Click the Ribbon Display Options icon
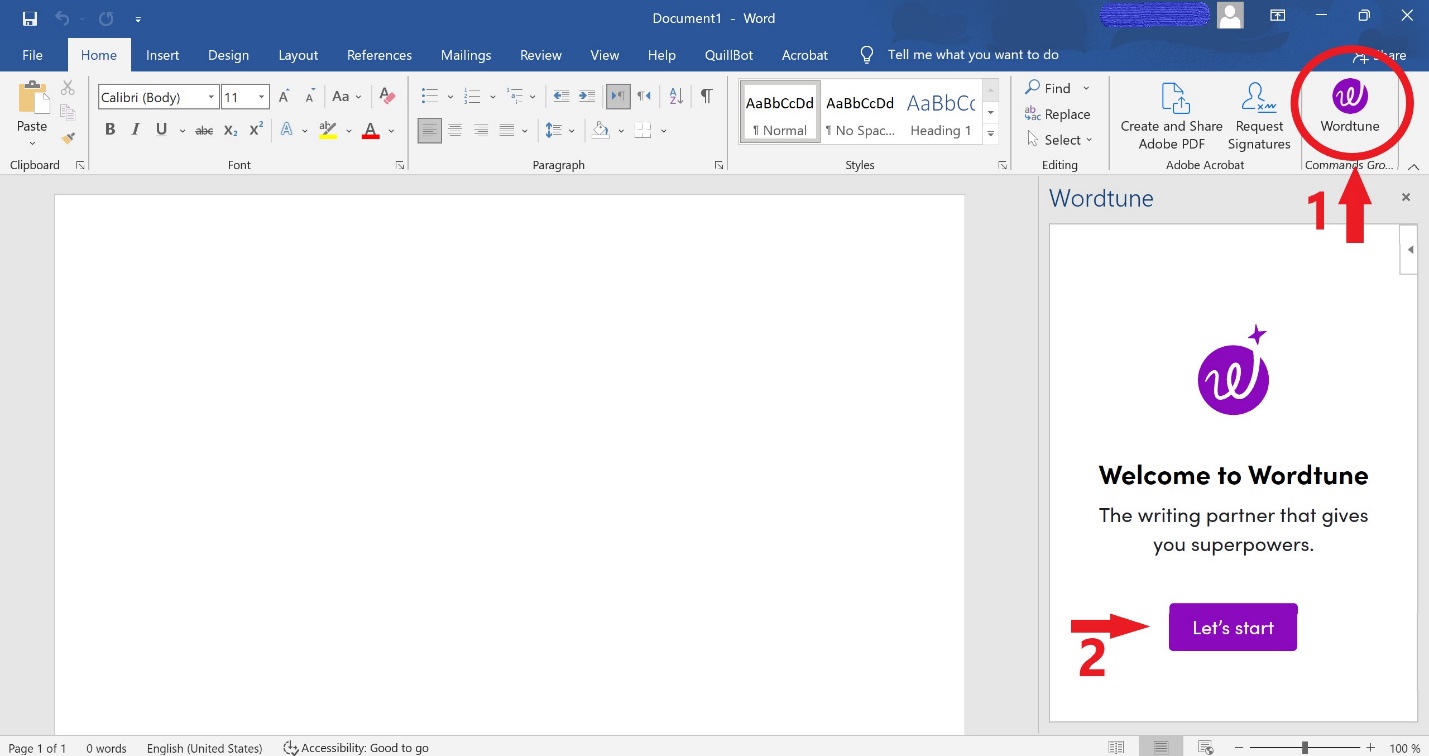This screenshot has width=1429, height=756. [x=1278, y=16]
